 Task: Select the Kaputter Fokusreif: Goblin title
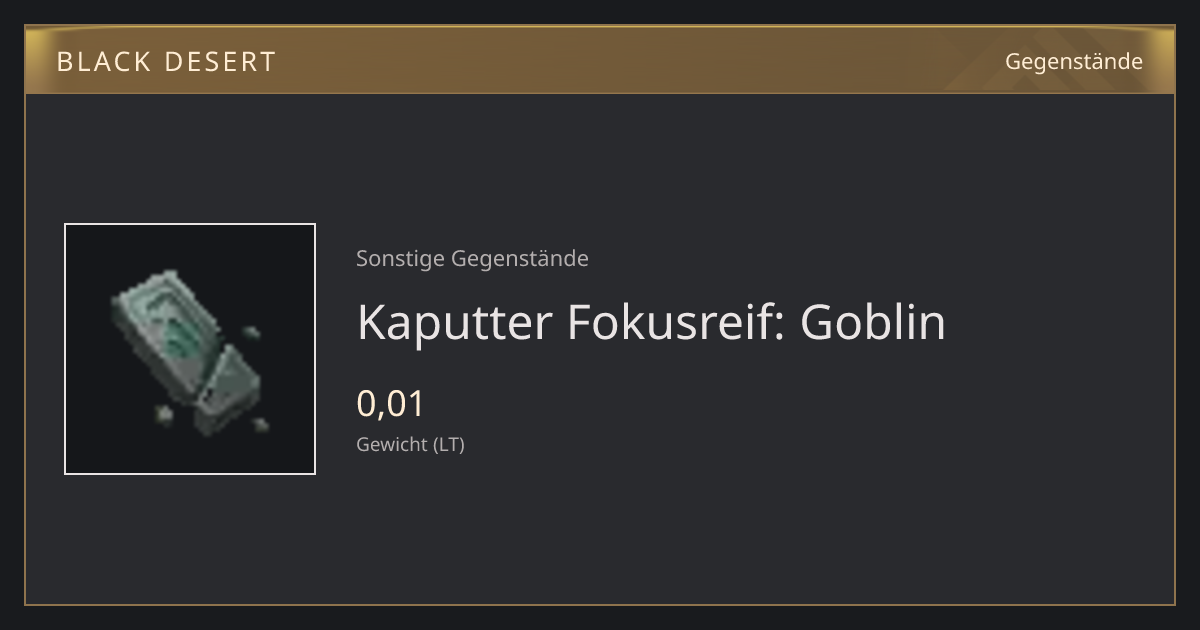(651, 322)
